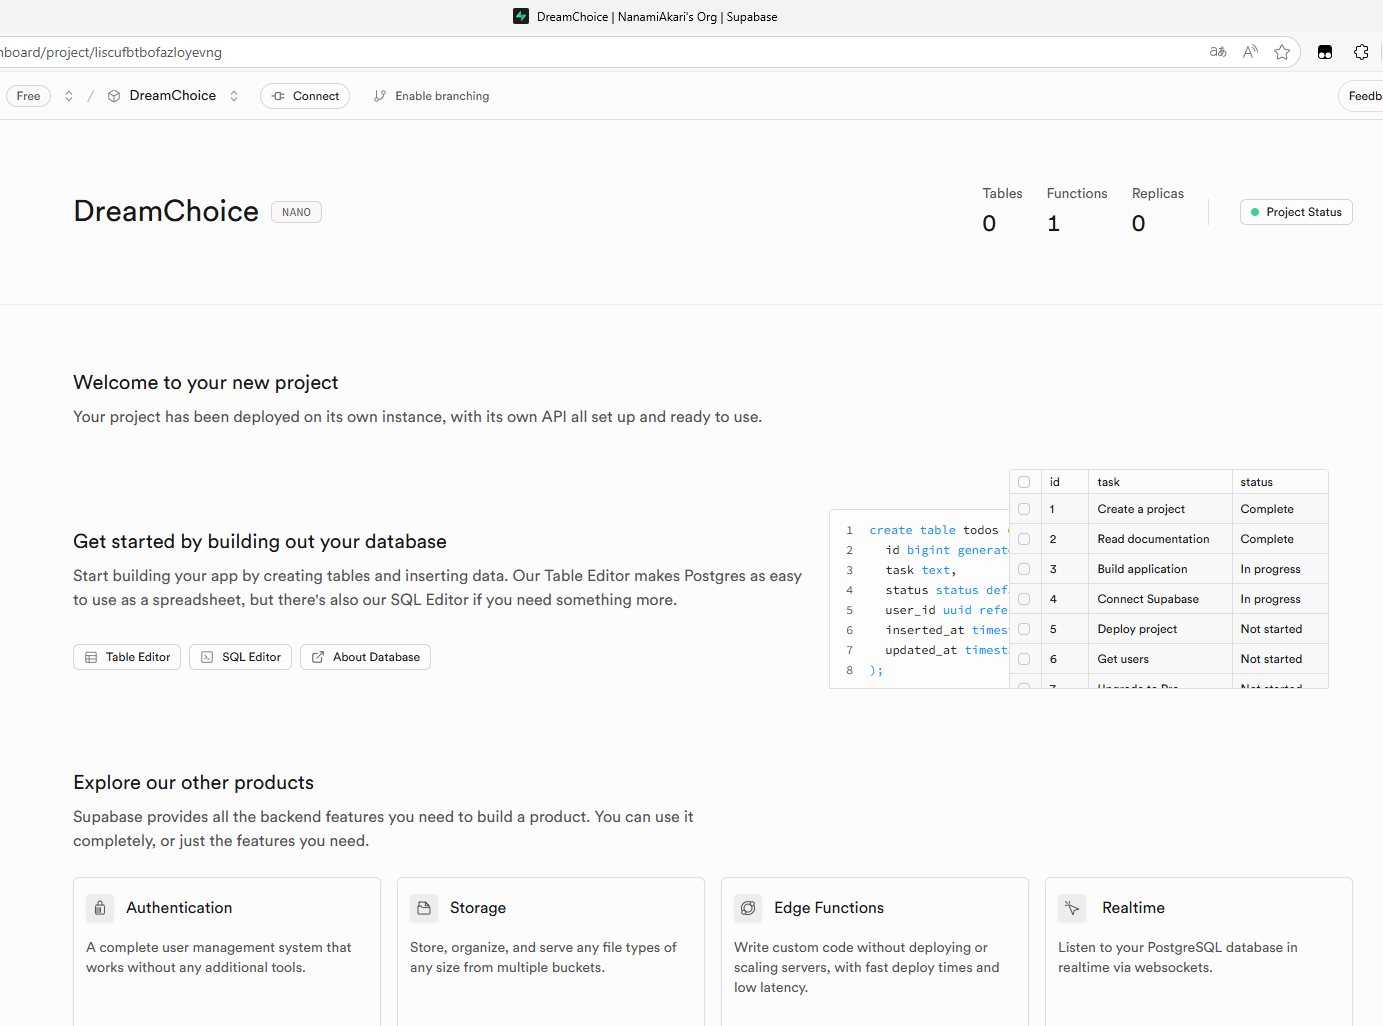
Task: Open the organization switcher chevron next to Free
Action: [x=69, y=96]
